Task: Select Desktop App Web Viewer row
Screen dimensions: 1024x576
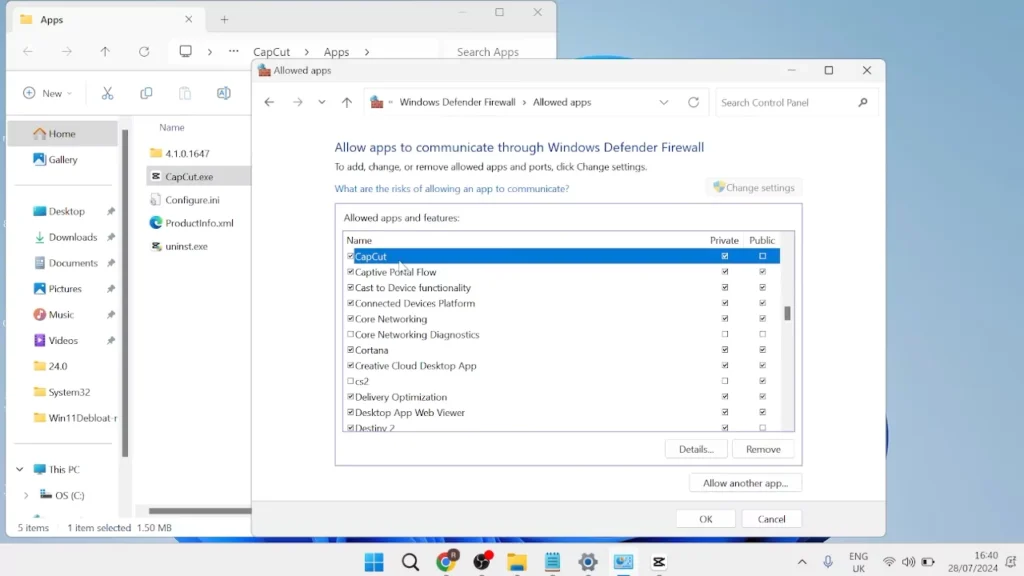Action: pyautogui.click(x=562, y=412)
